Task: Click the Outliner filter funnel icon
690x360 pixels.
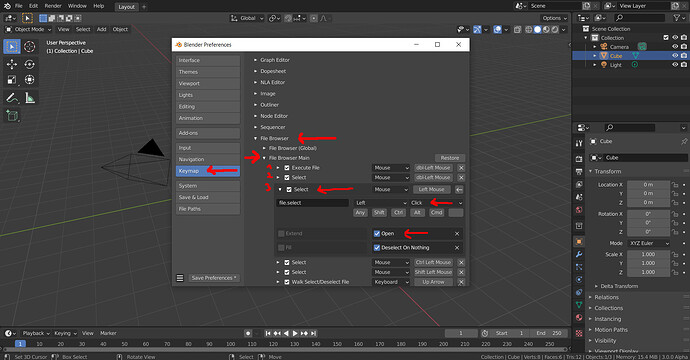Action: (677, 18)
